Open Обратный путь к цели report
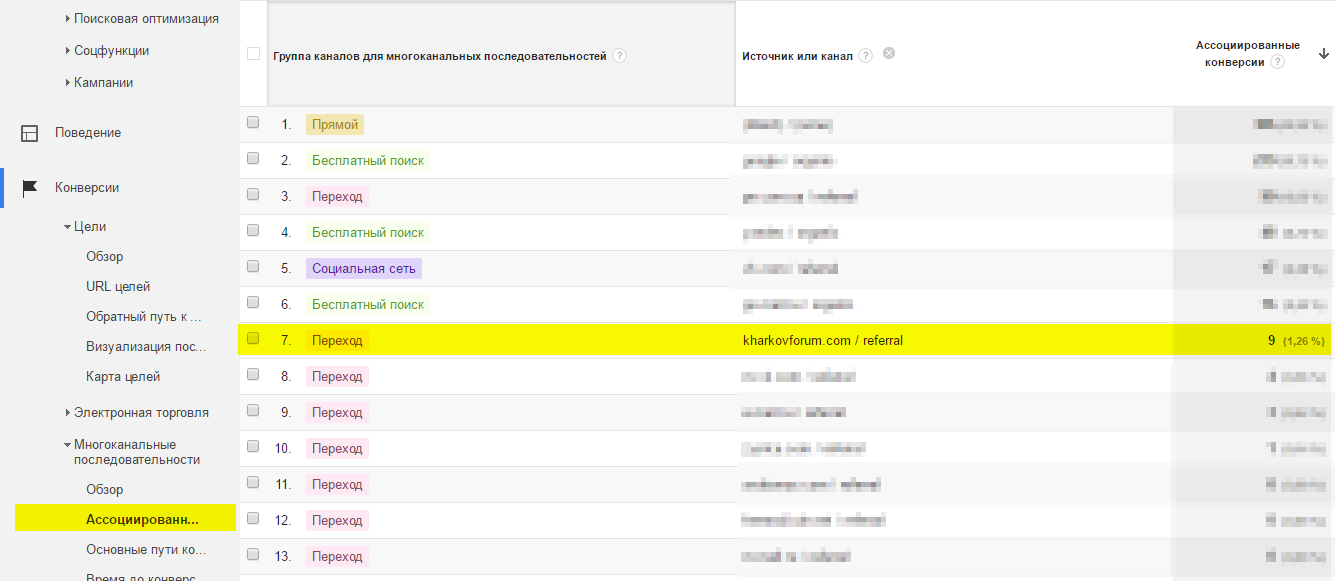Image resolution: width=1335 pixels, height=581 pixels. tap(144, 317)
